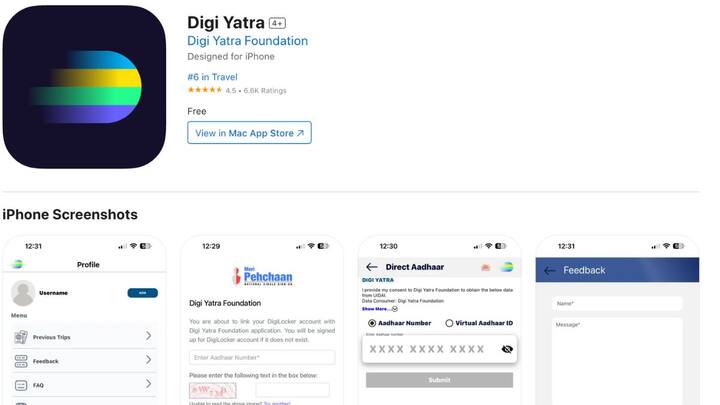Click the Previous Trips menu icon
This screenshot has width=720, height=405.
[21, 337]
